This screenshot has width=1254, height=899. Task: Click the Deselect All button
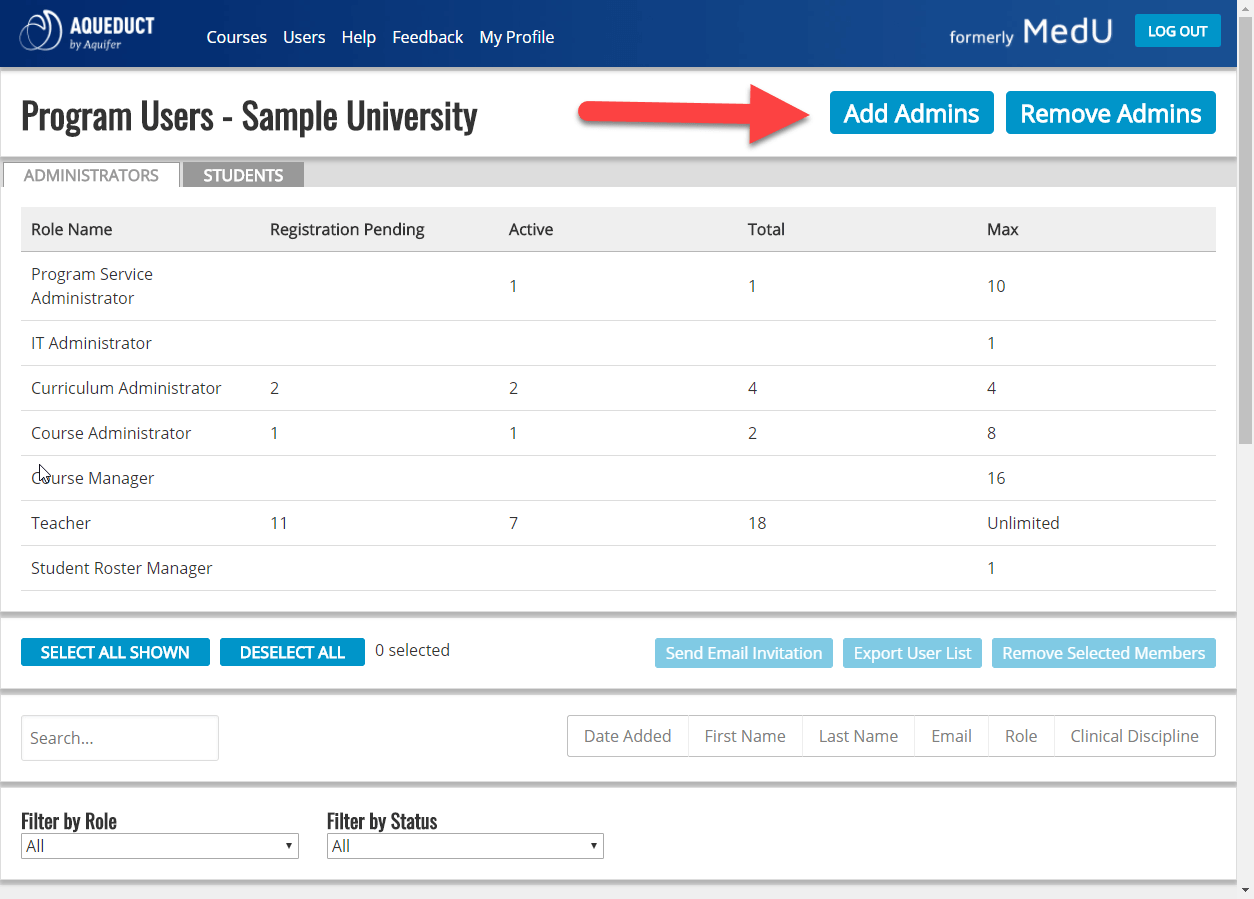[x=292, y=652]
